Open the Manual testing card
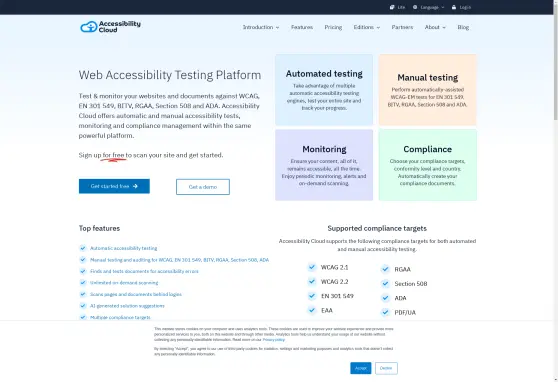Image resolution: width=558 pixels, height=382 pixels. (x=427, y=90)
